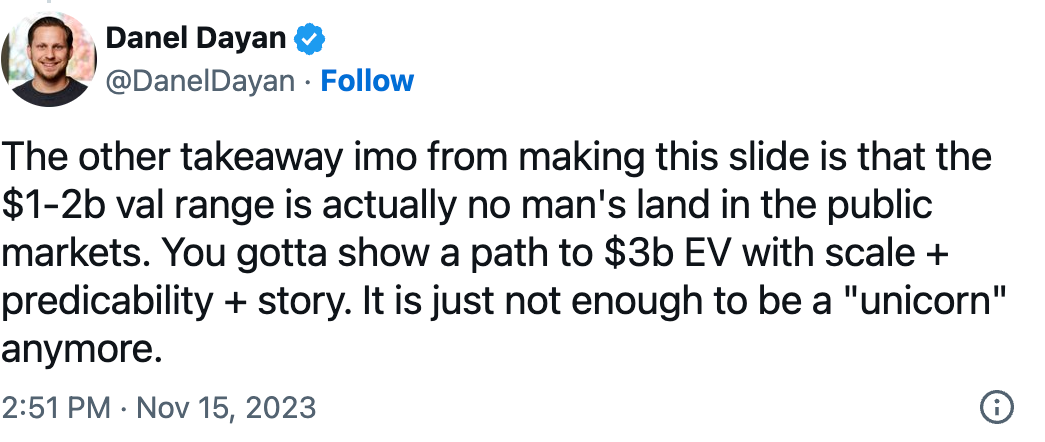Click the dot separator before Follow

point(307,81)
